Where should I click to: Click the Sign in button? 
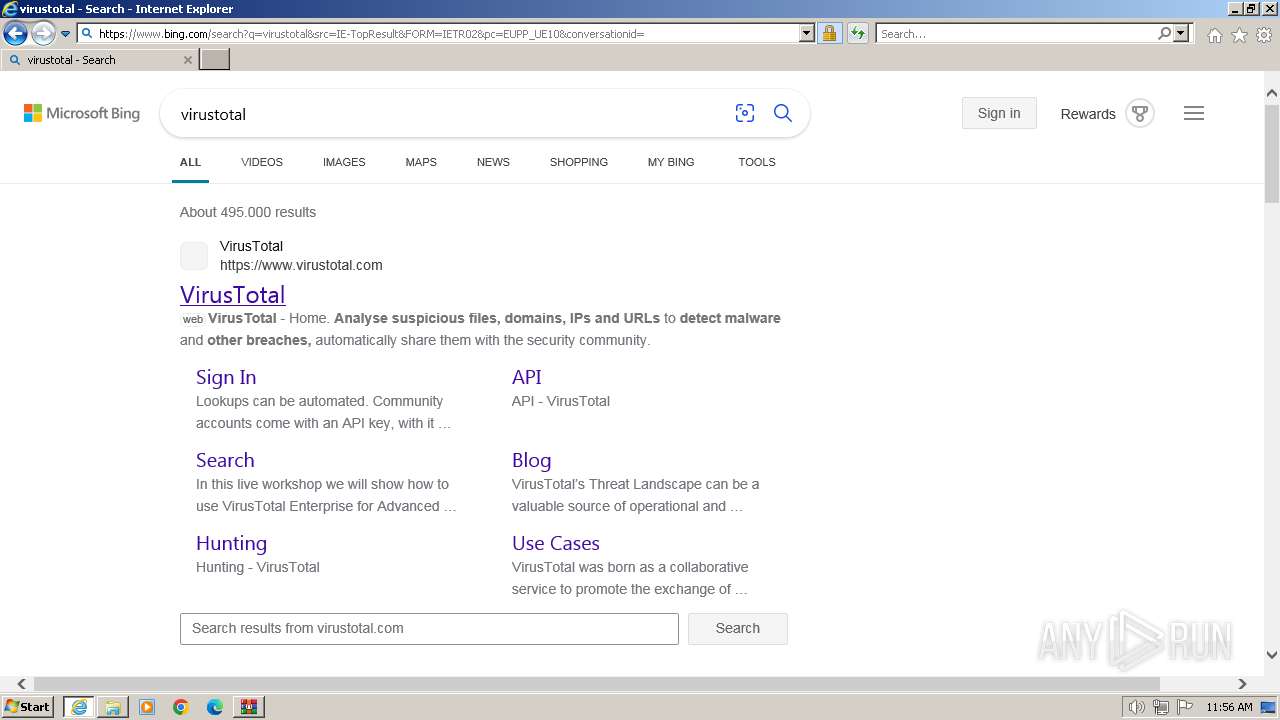(x=999, y=113)
